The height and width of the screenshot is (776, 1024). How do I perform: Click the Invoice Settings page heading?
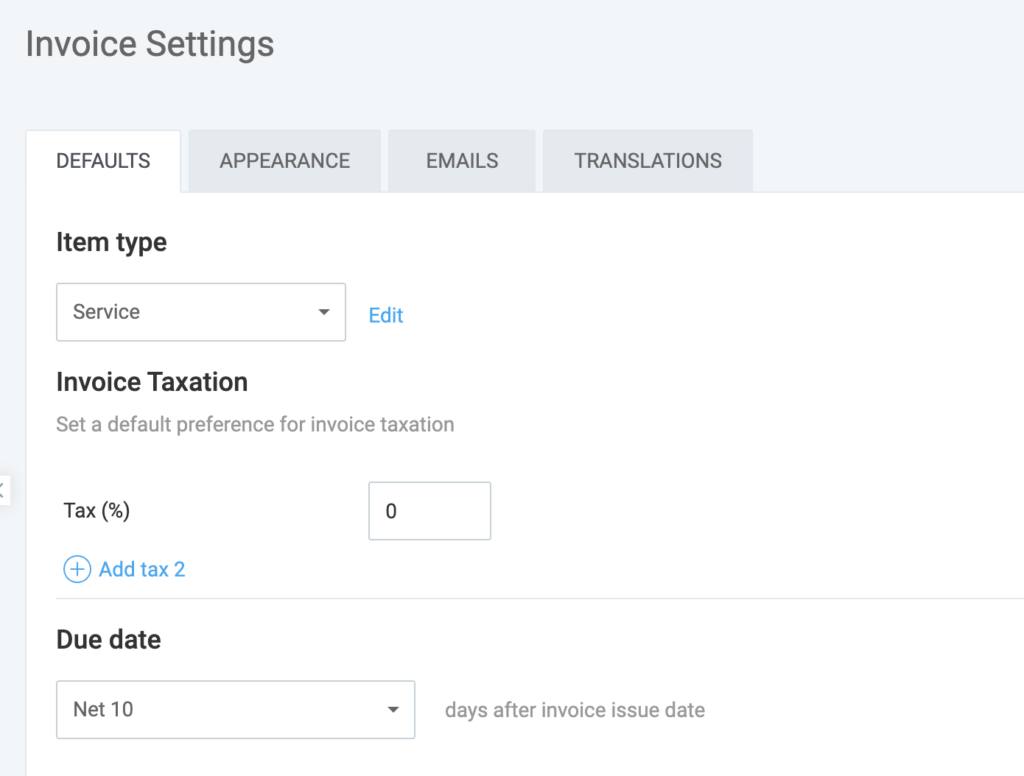click(149, 45)
